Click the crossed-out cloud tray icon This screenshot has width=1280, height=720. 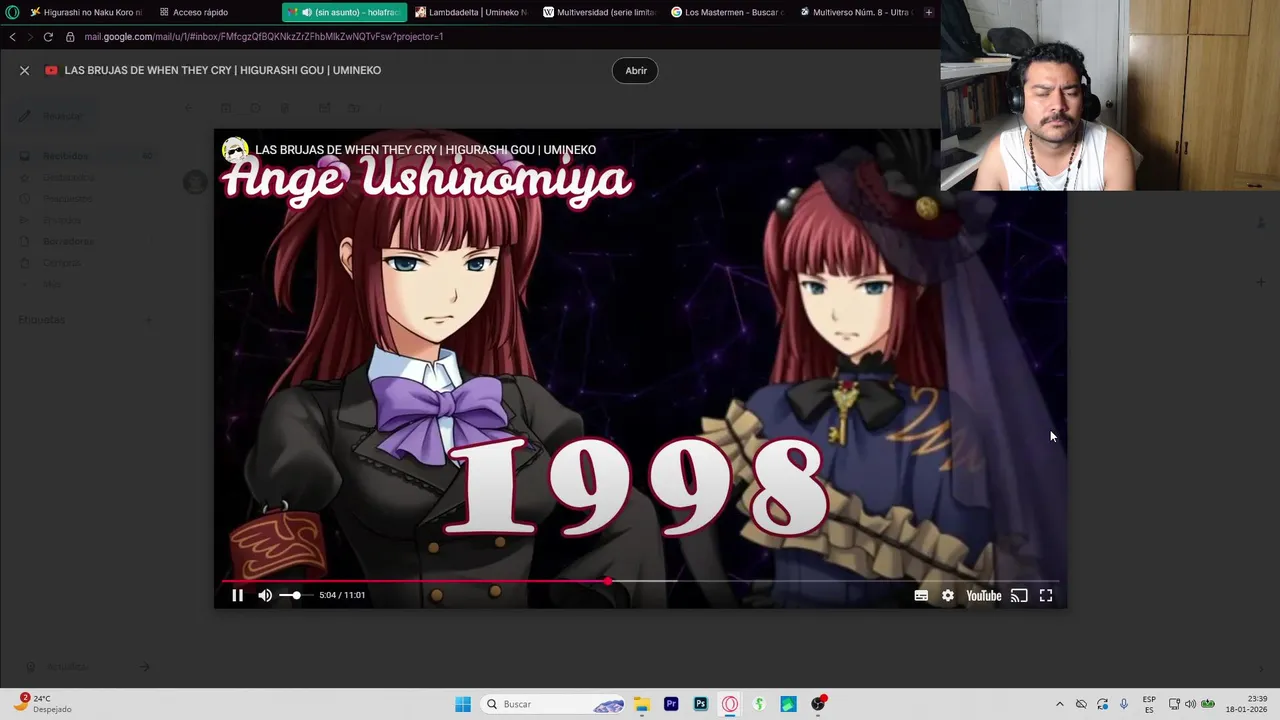[1081, 704]
